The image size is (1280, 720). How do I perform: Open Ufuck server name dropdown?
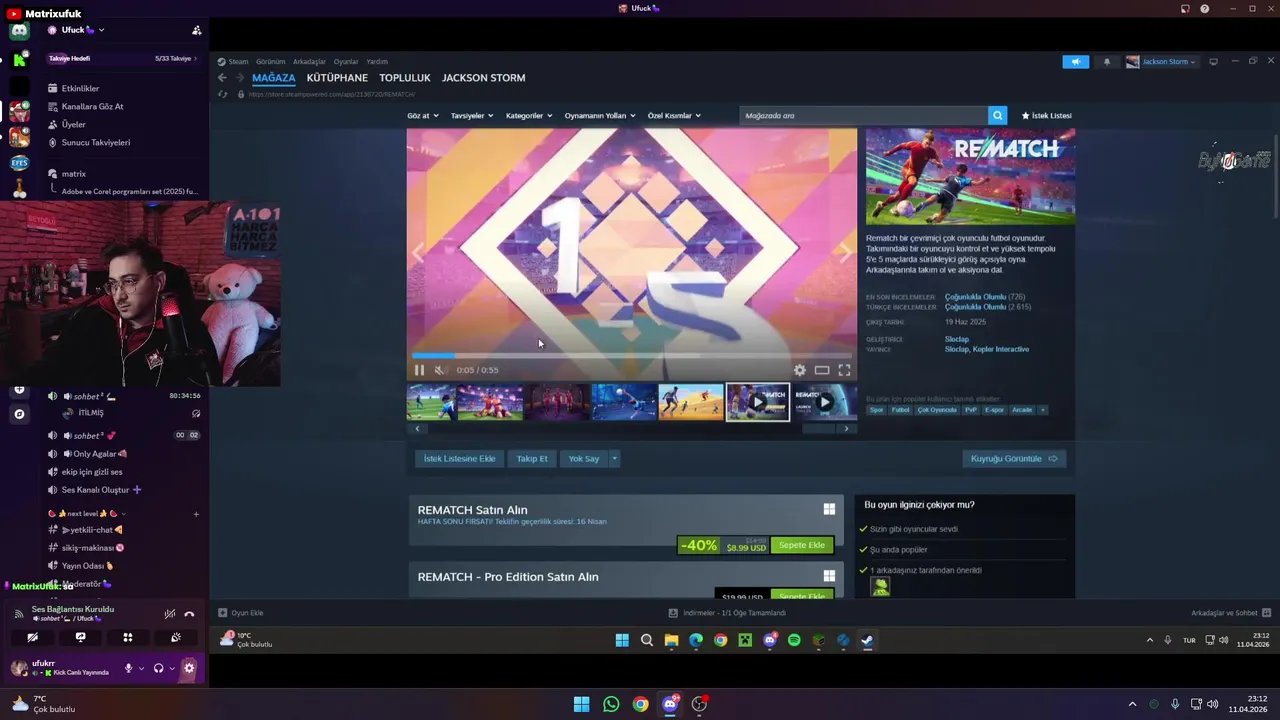82,30
